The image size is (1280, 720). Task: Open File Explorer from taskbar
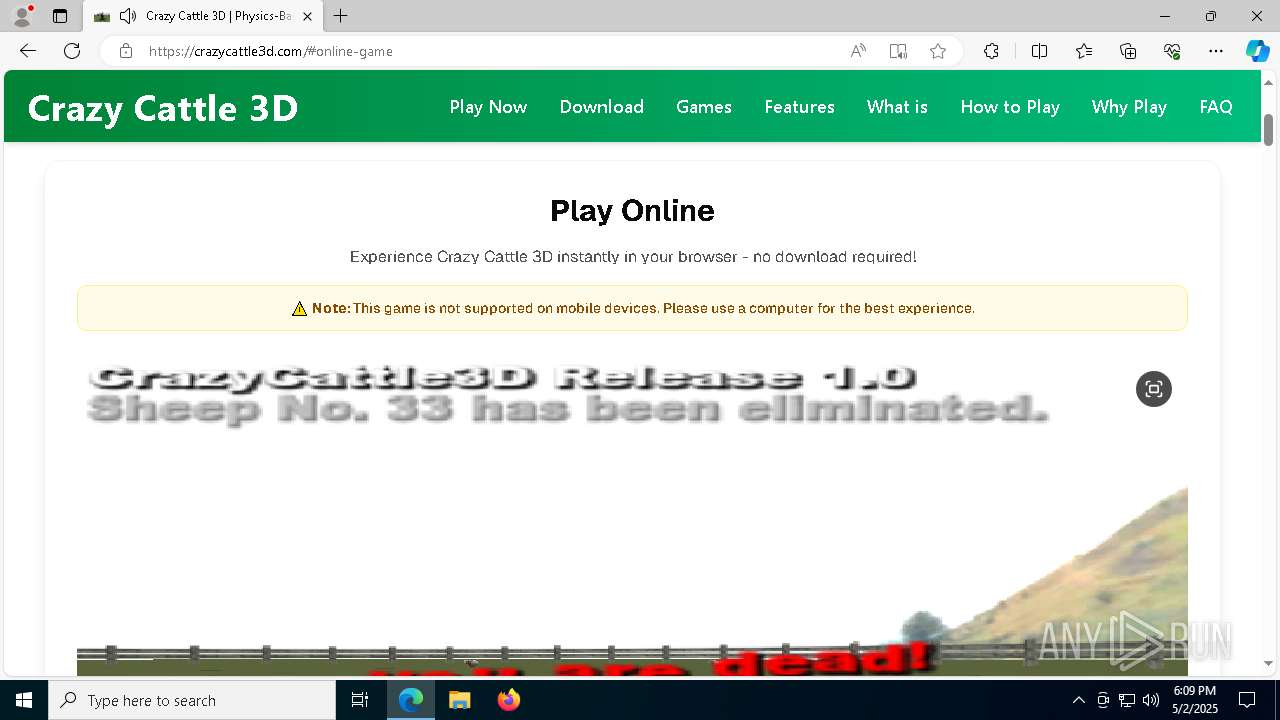point(459,700)
